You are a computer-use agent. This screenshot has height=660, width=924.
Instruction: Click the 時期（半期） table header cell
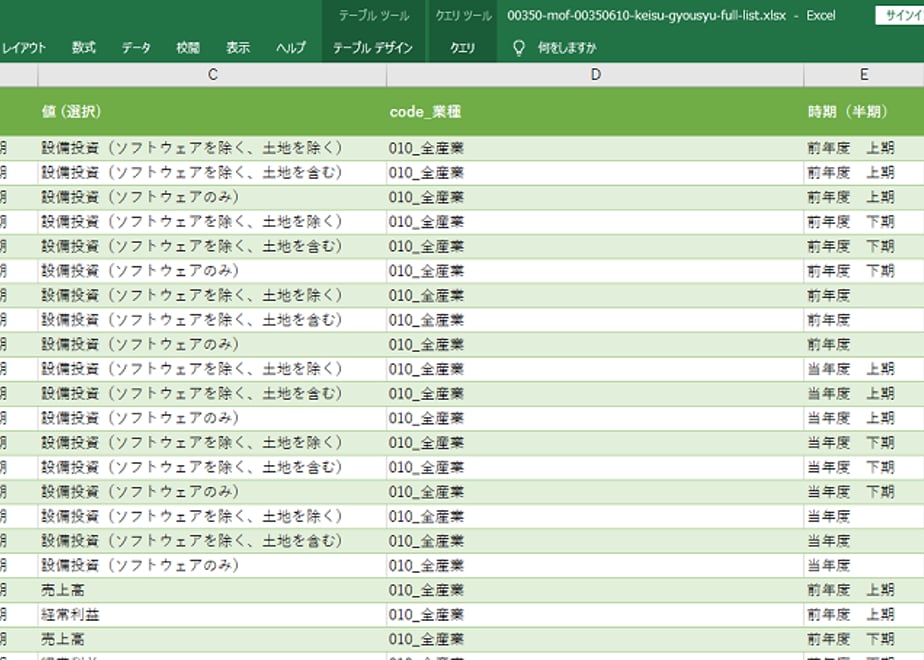click(864, 111)
